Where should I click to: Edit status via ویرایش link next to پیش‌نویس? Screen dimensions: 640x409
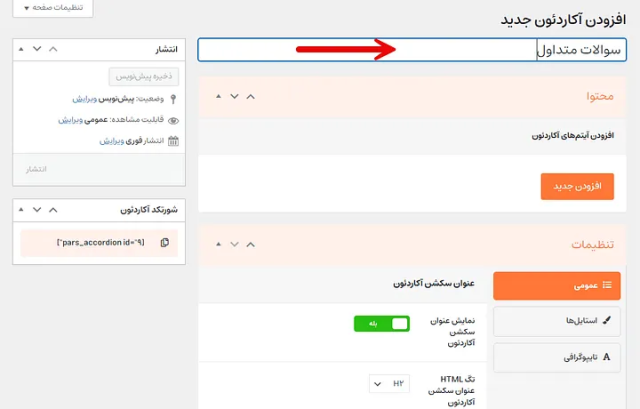pos(84,99)
